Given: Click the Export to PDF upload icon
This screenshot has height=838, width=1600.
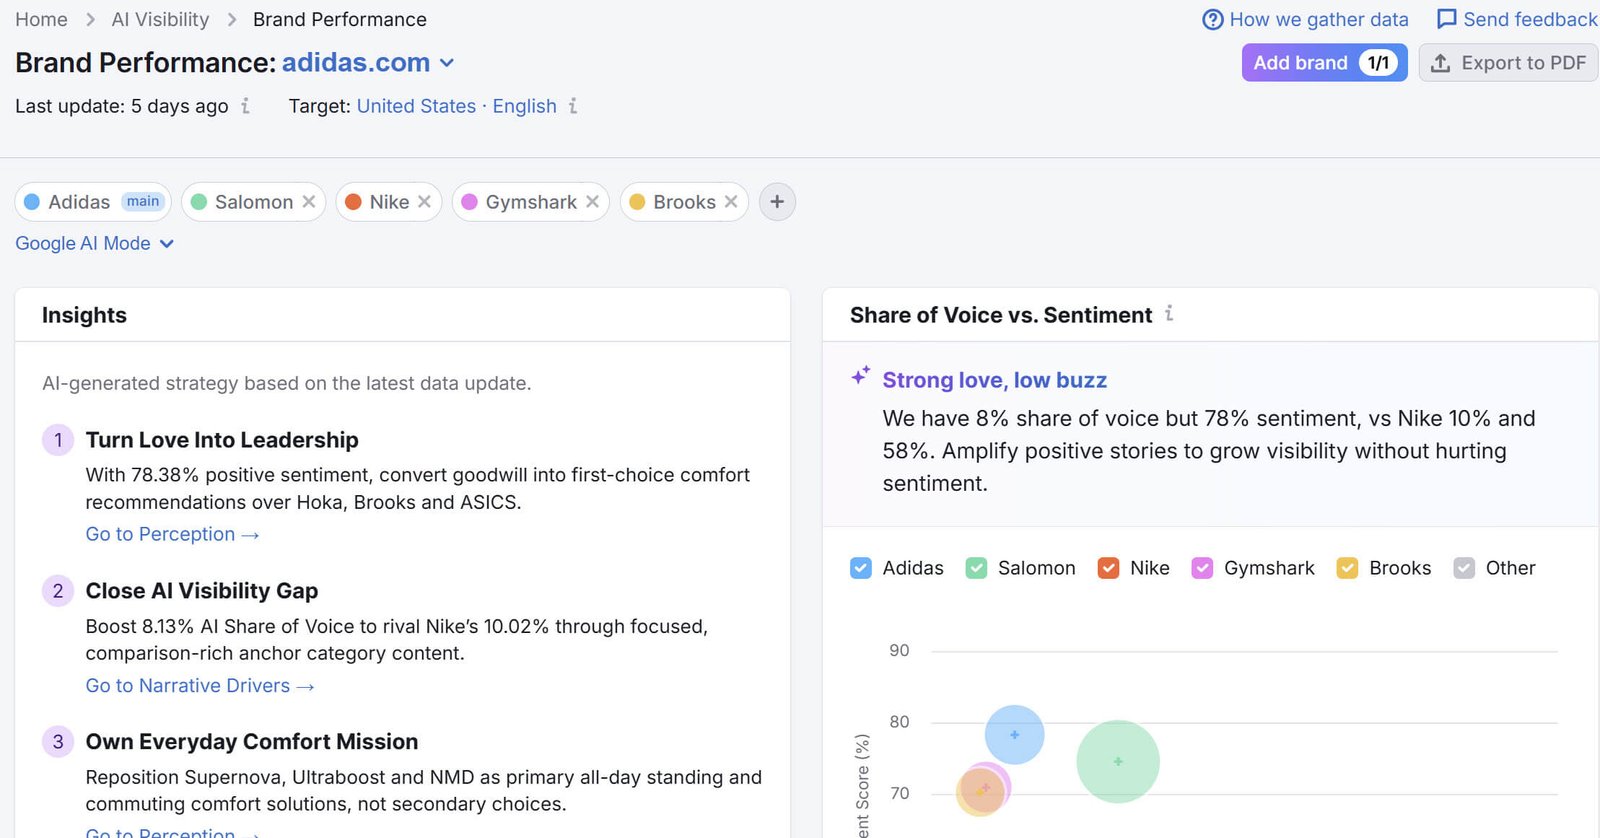Looking at the screenshot, I should [1440, 63].
